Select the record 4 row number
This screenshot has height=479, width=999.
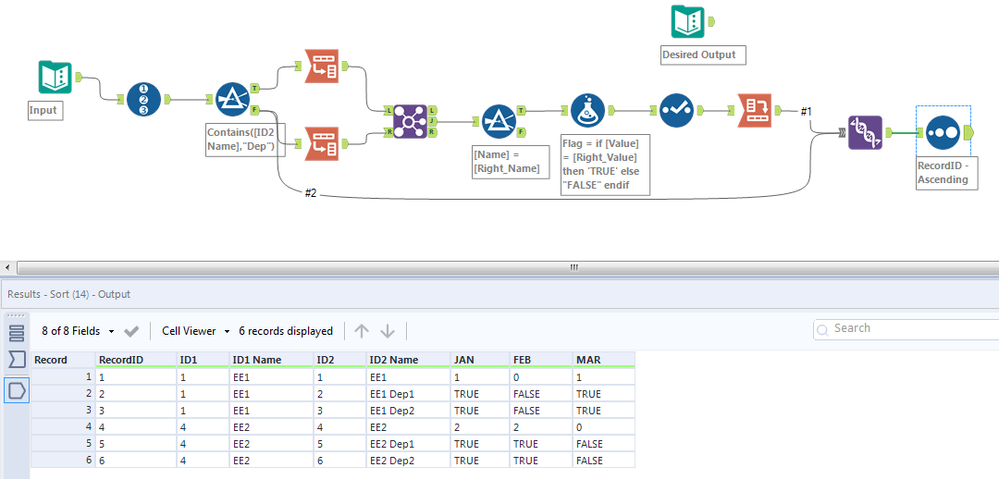62,427
